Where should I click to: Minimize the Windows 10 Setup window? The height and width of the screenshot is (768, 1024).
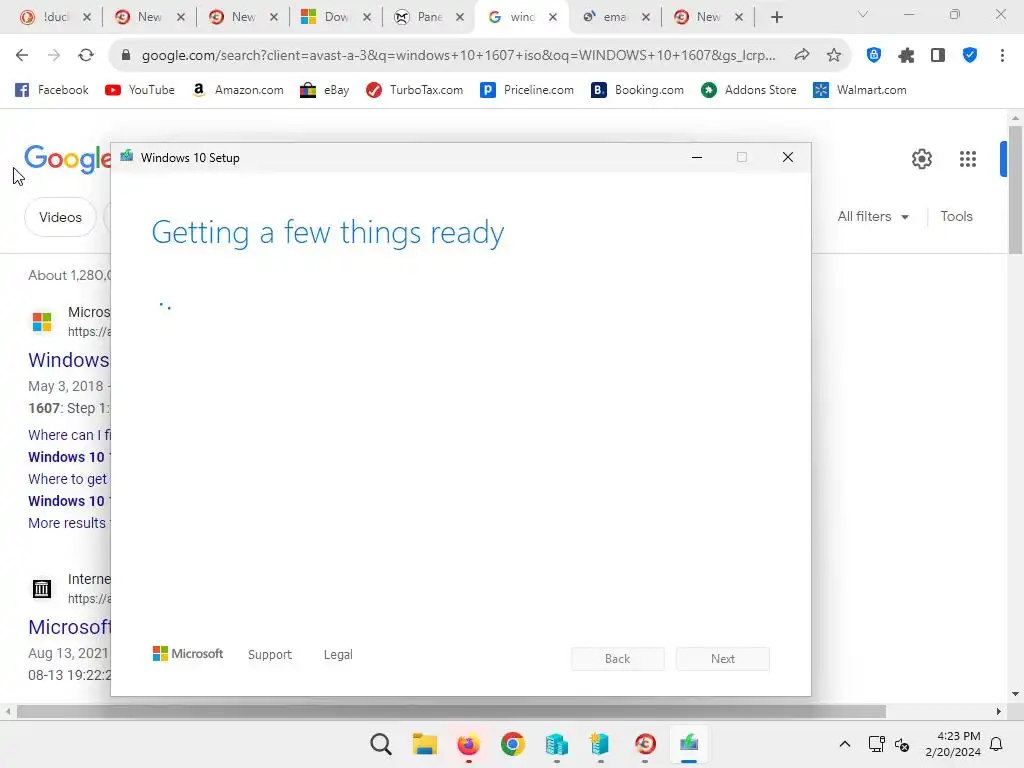coord(697,157)
